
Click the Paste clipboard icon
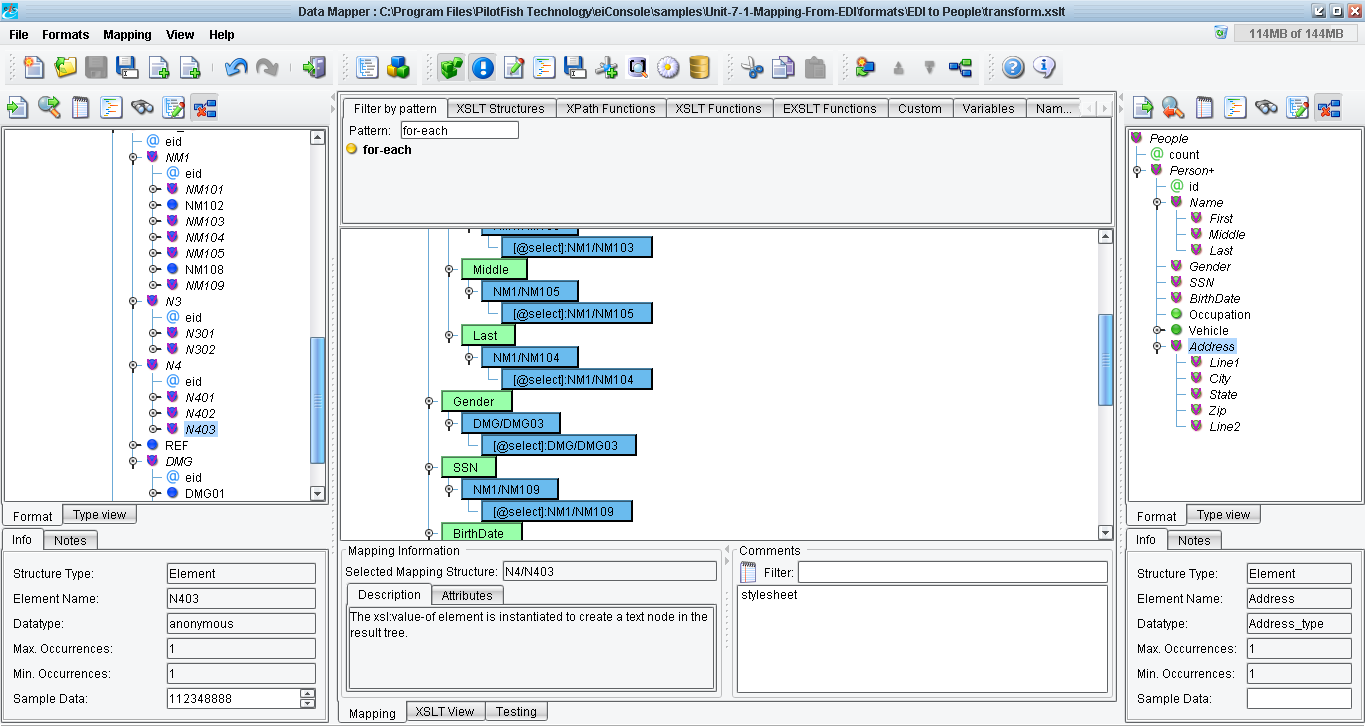(x=815, y=67)
